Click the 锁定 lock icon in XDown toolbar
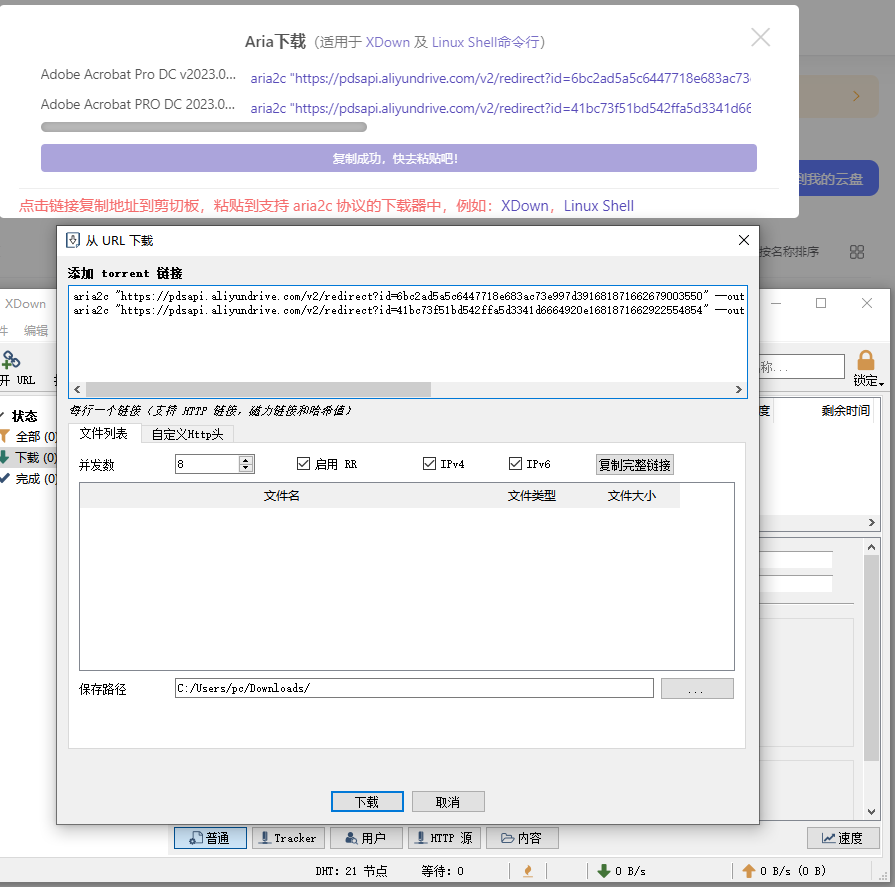 [866, 361]
